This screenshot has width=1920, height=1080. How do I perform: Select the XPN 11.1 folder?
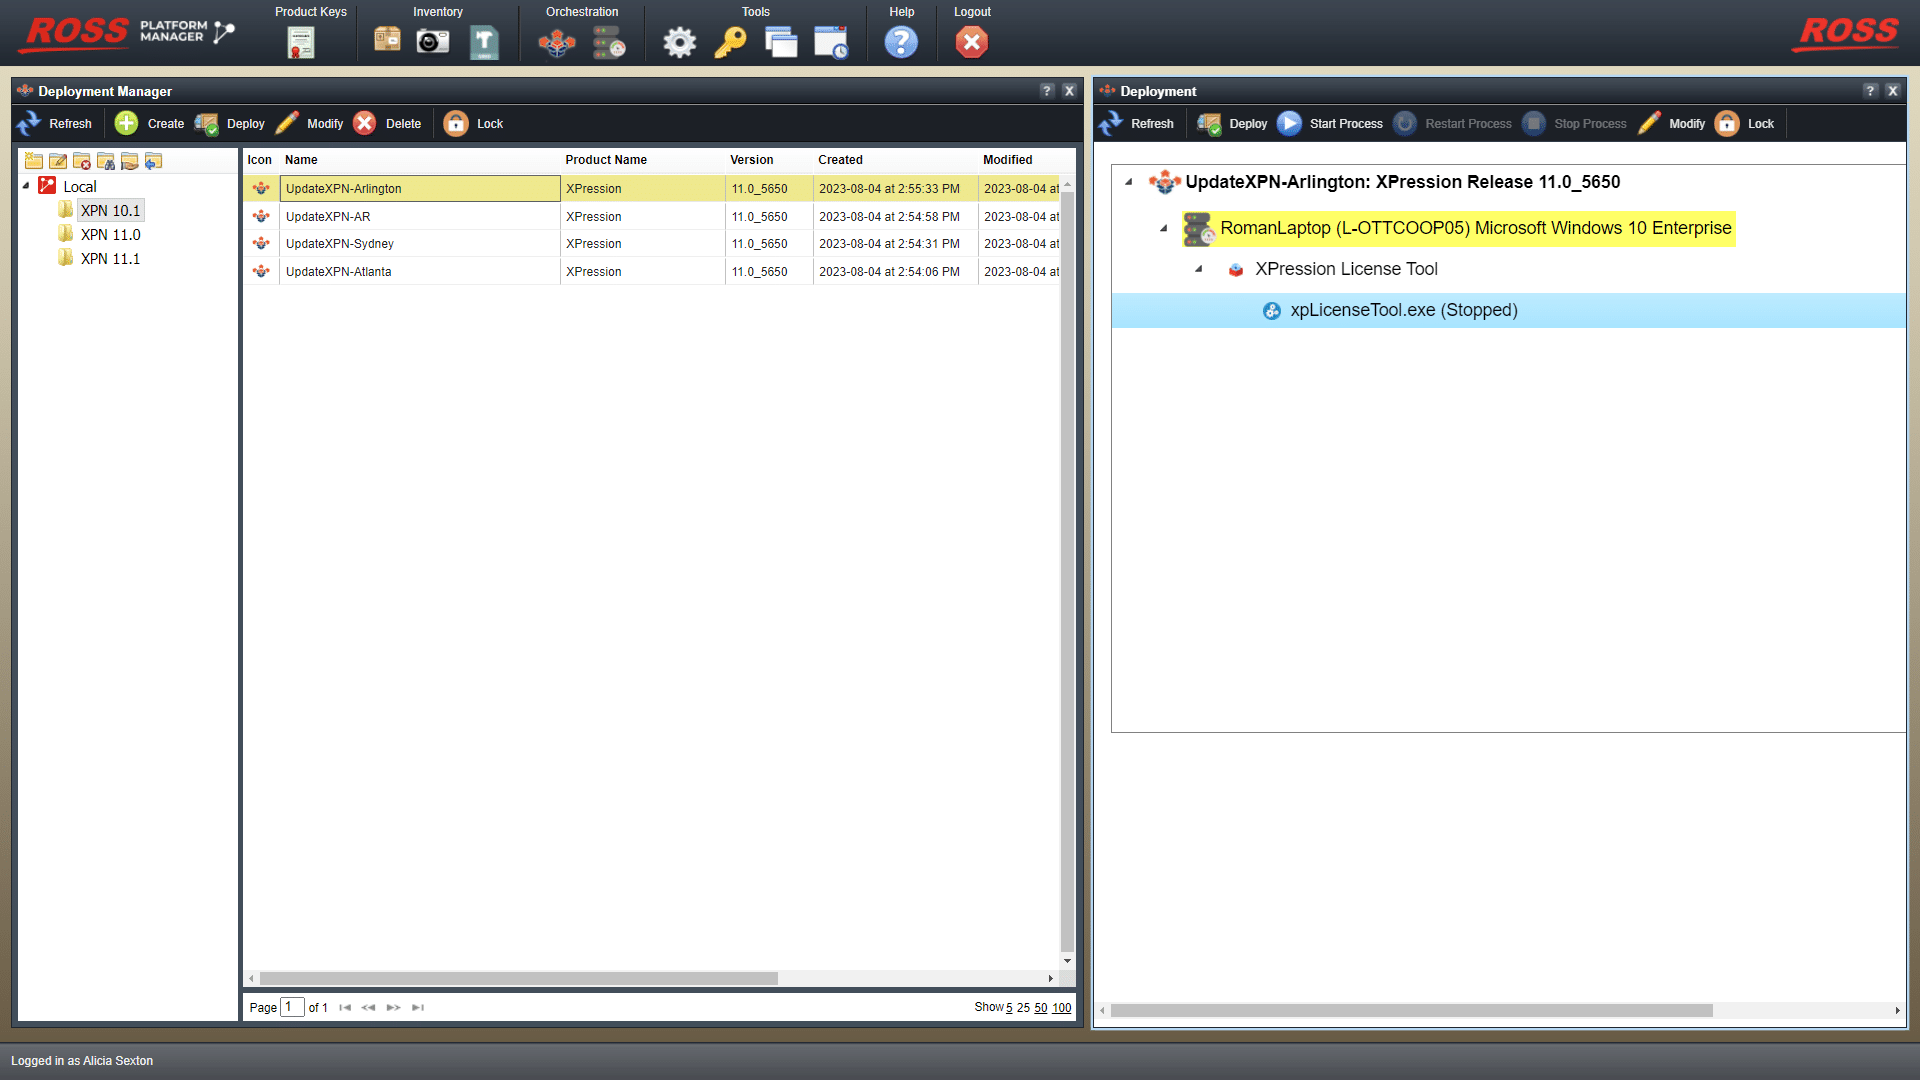110,259
